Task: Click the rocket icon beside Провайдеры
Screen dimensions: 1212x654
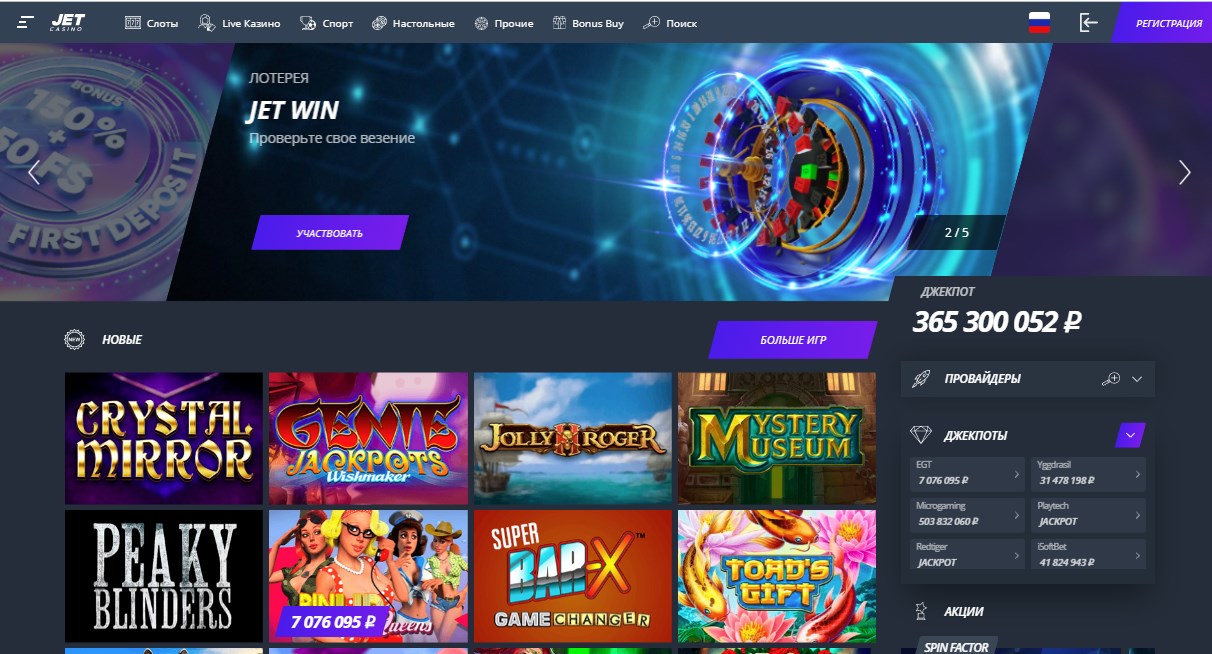Action: 922,379
